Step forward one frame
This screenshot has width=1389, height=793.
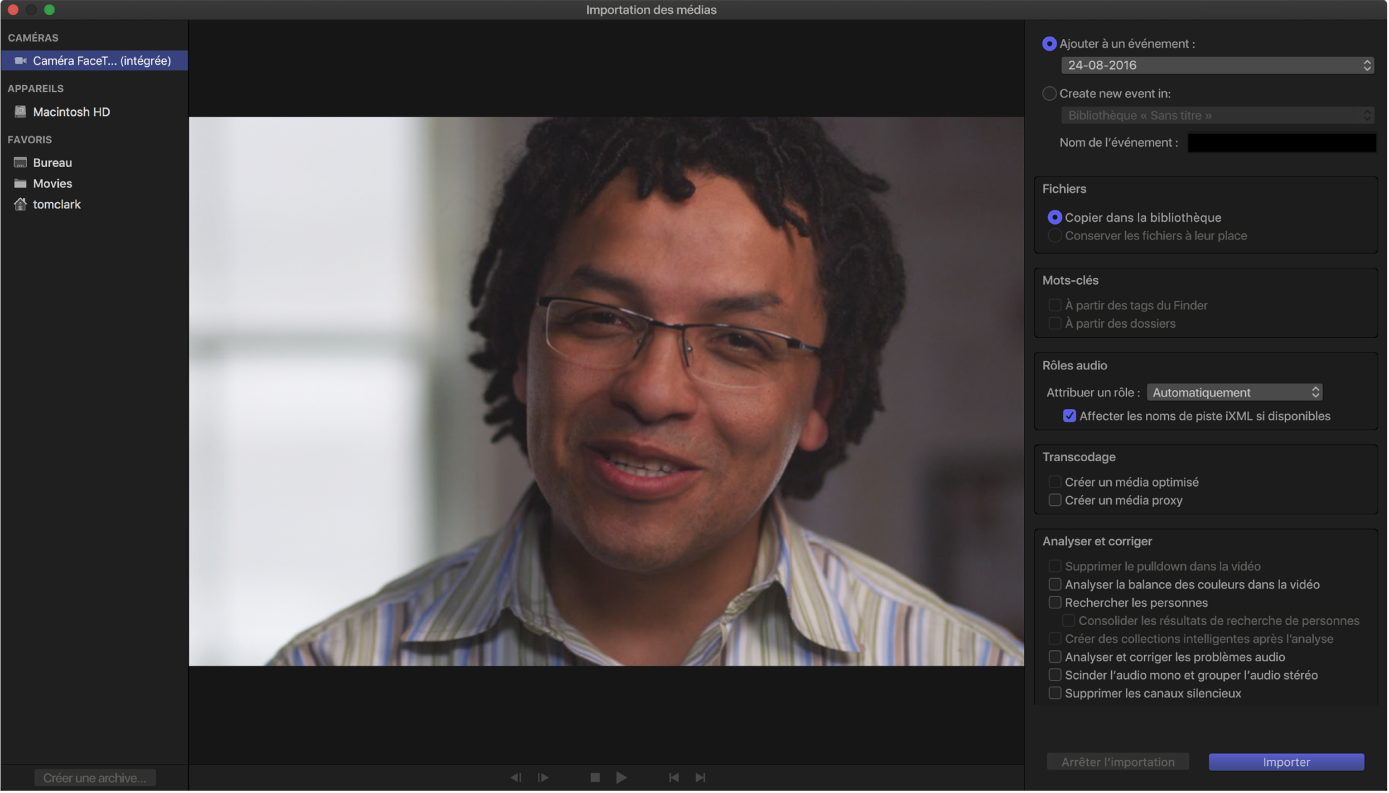point(543,777)
